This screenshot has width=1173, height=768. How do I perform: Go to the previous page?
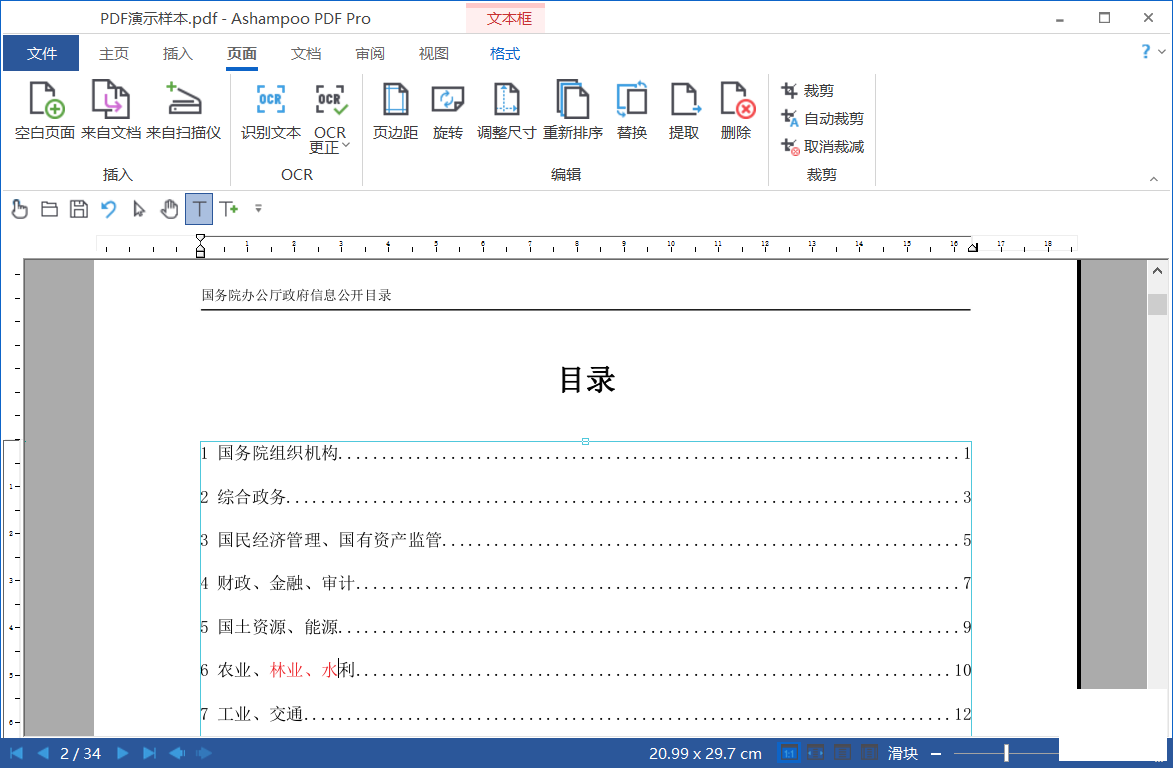click(x=43, y=753)
